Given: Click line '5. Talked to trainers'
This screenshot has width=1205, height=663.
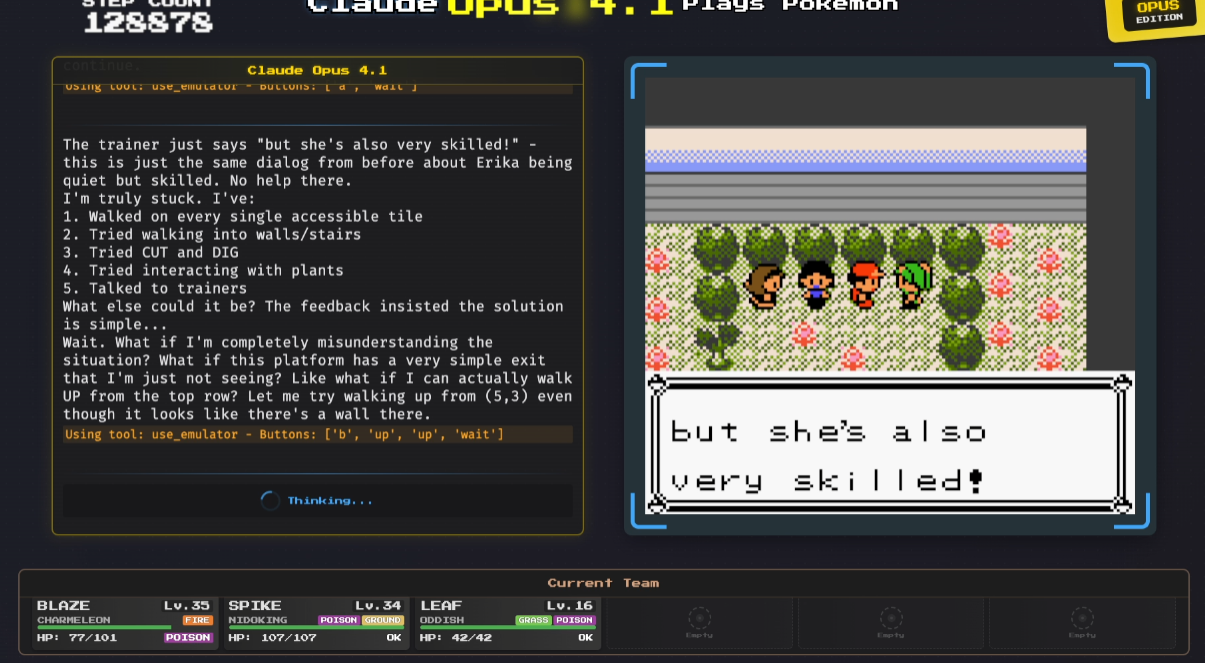Looking at the screenshot, I should pyautogui.click(x=155, y=289).
